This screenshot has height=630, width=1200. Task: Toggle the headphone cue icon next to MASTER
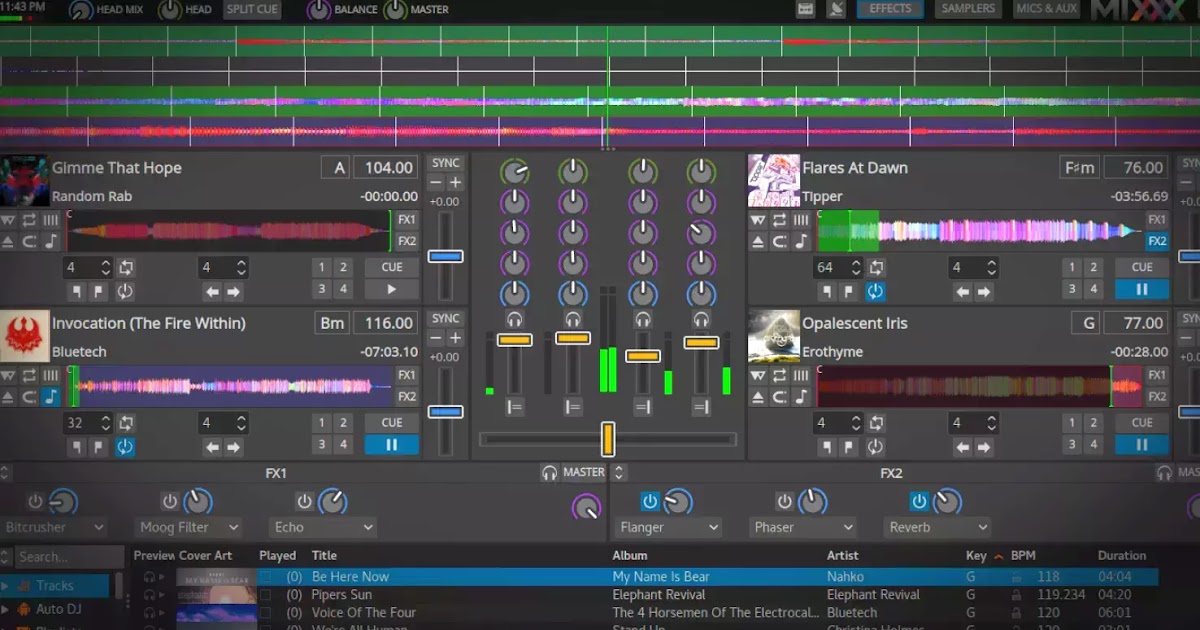click(x=549, y=473)
